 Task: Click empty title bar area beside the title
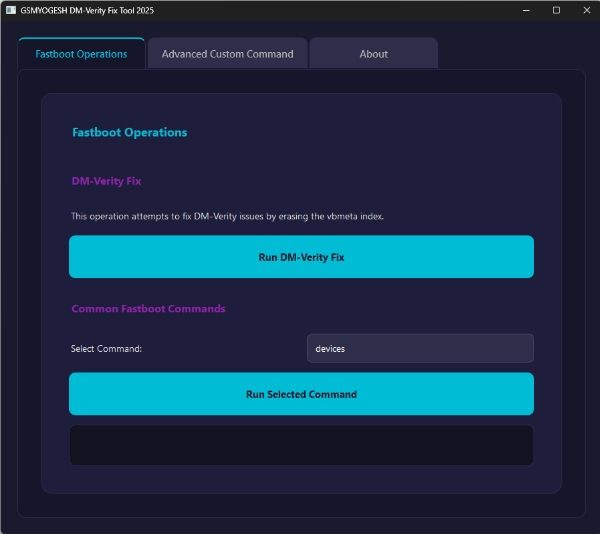pyautogui.click(x=330, y=10)
